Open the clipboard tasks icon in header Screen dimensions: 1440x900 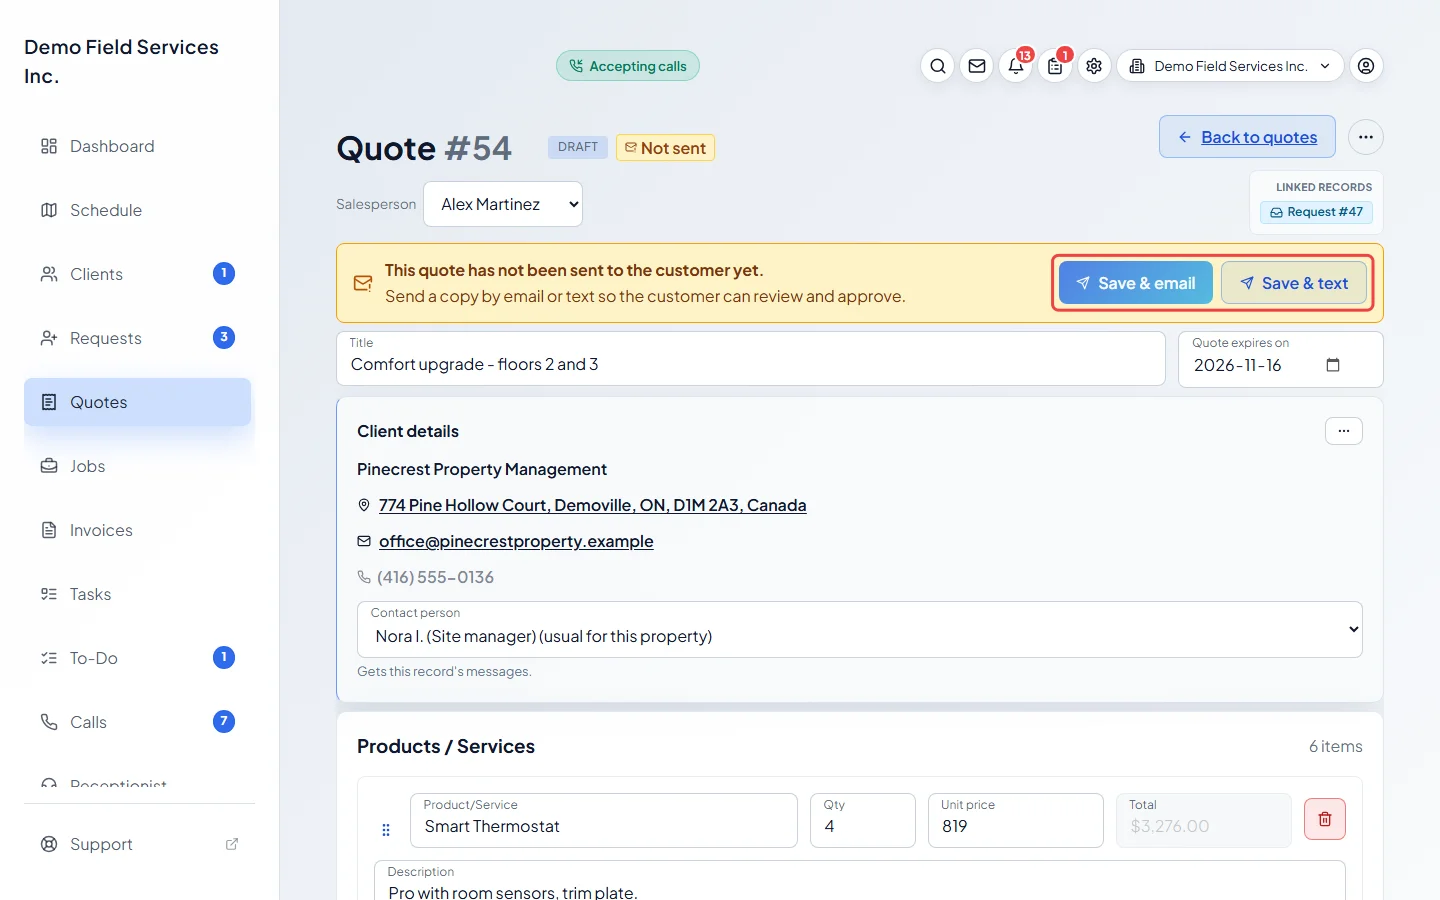pos(1055,66)
